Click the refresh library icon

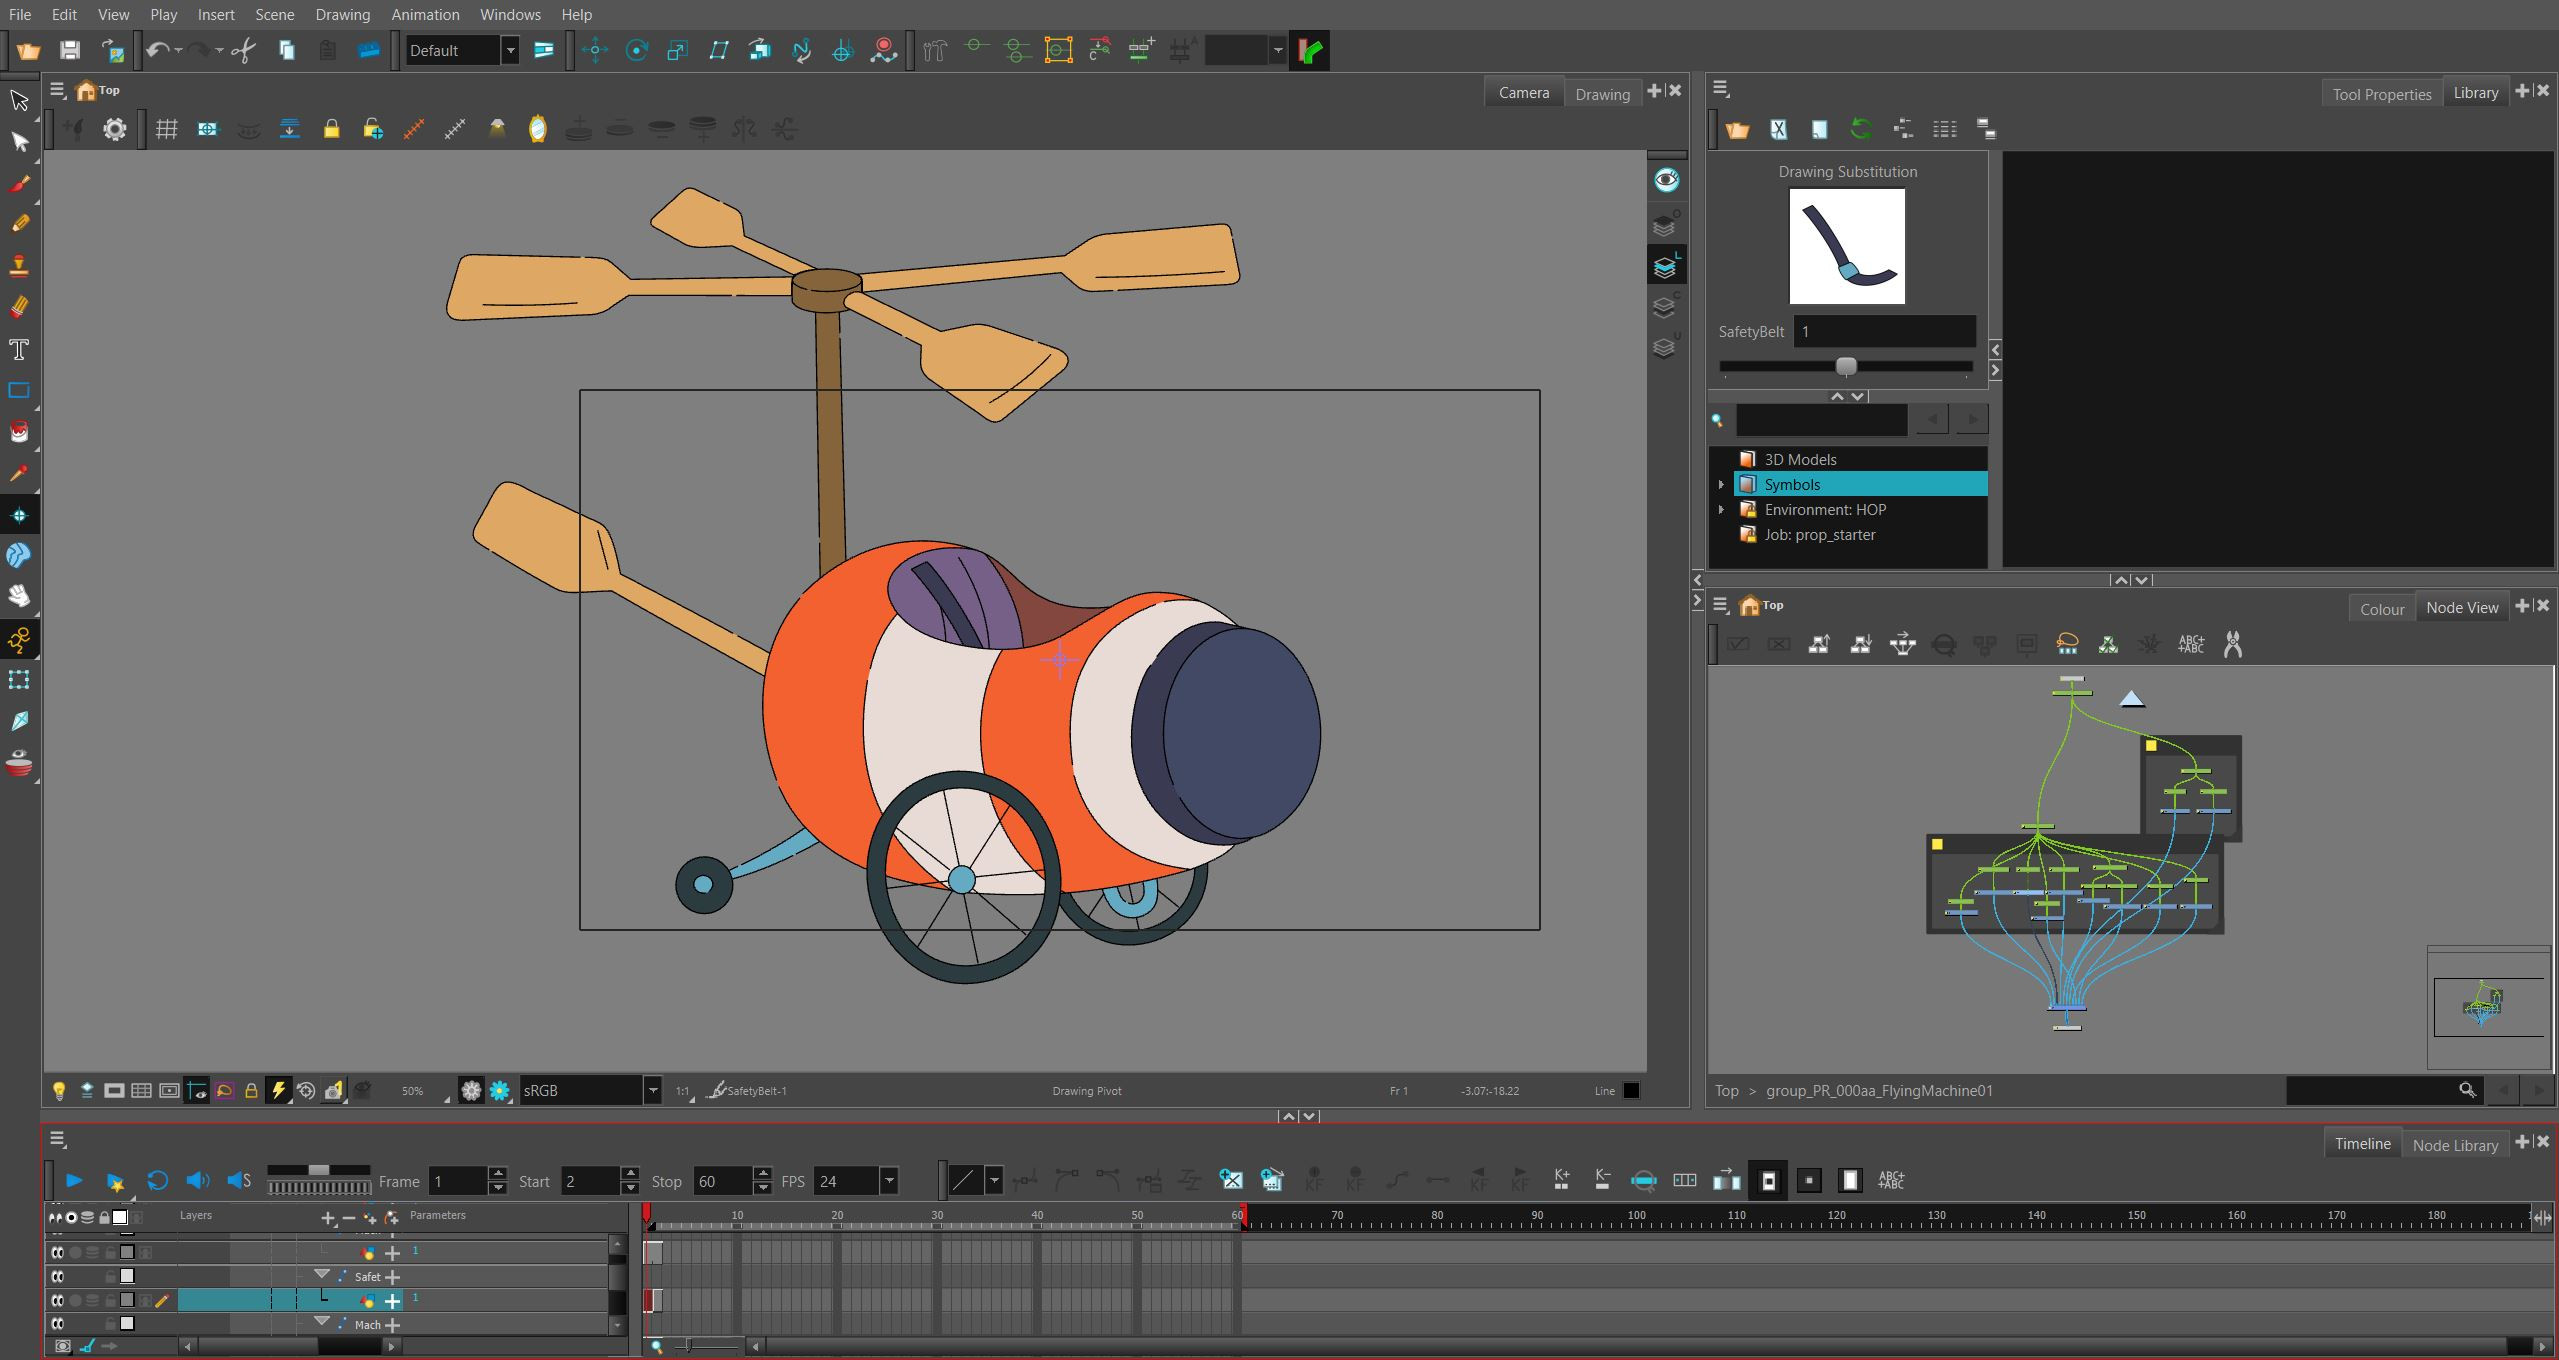click(x=1860, y=129)
